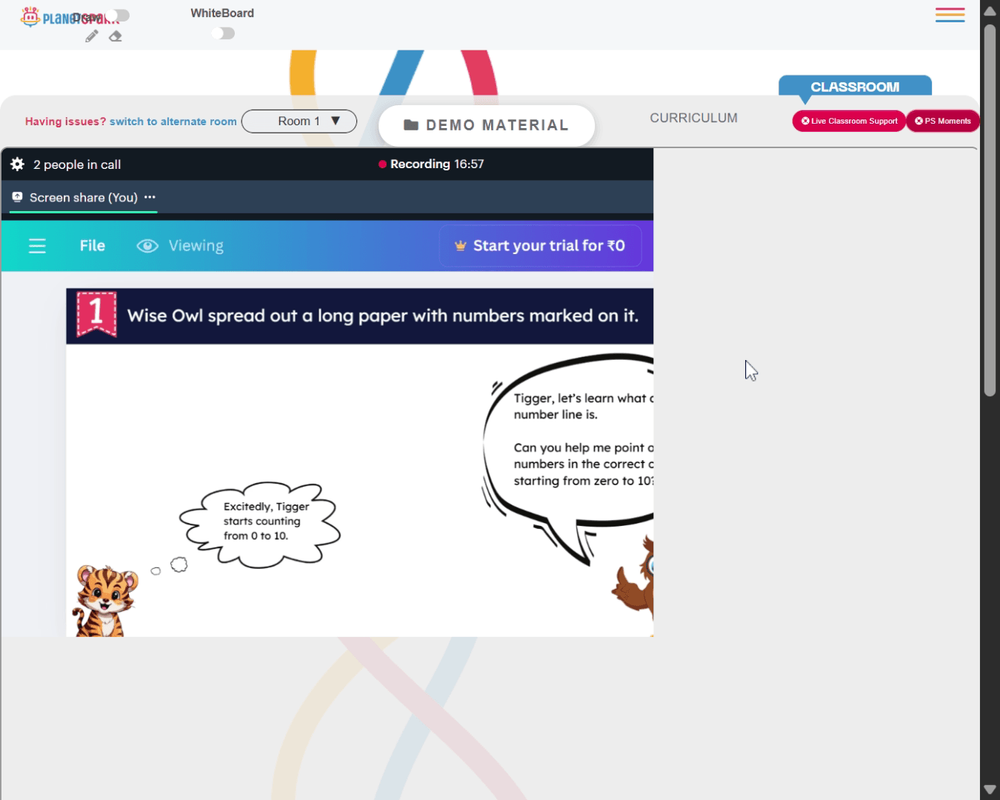Open call settings gear icon
Screen dimensions: 1000x800
coord(17,165)
